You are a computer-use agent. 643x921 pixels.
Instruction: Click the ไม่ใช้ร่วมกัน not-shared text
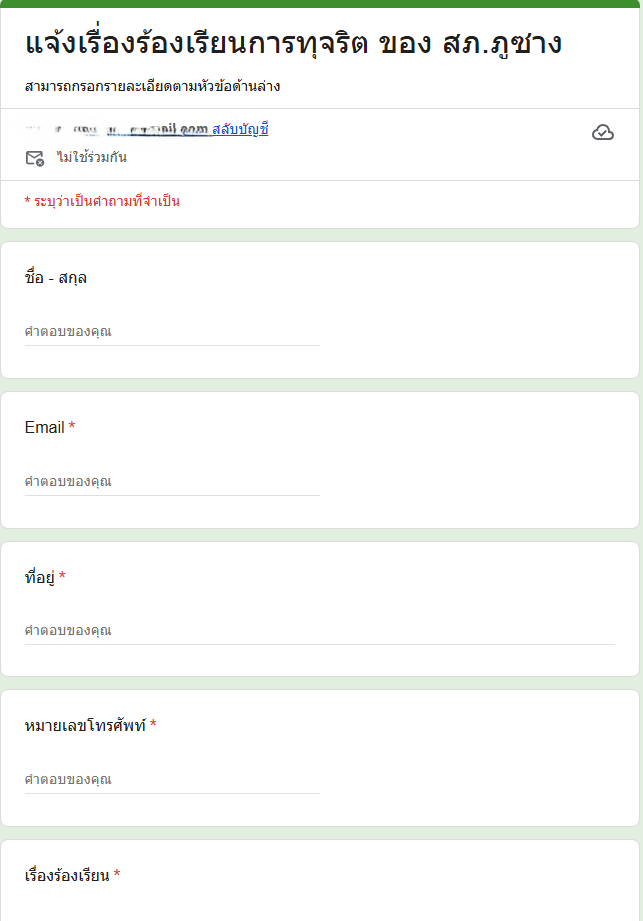[x=92, y=157]
